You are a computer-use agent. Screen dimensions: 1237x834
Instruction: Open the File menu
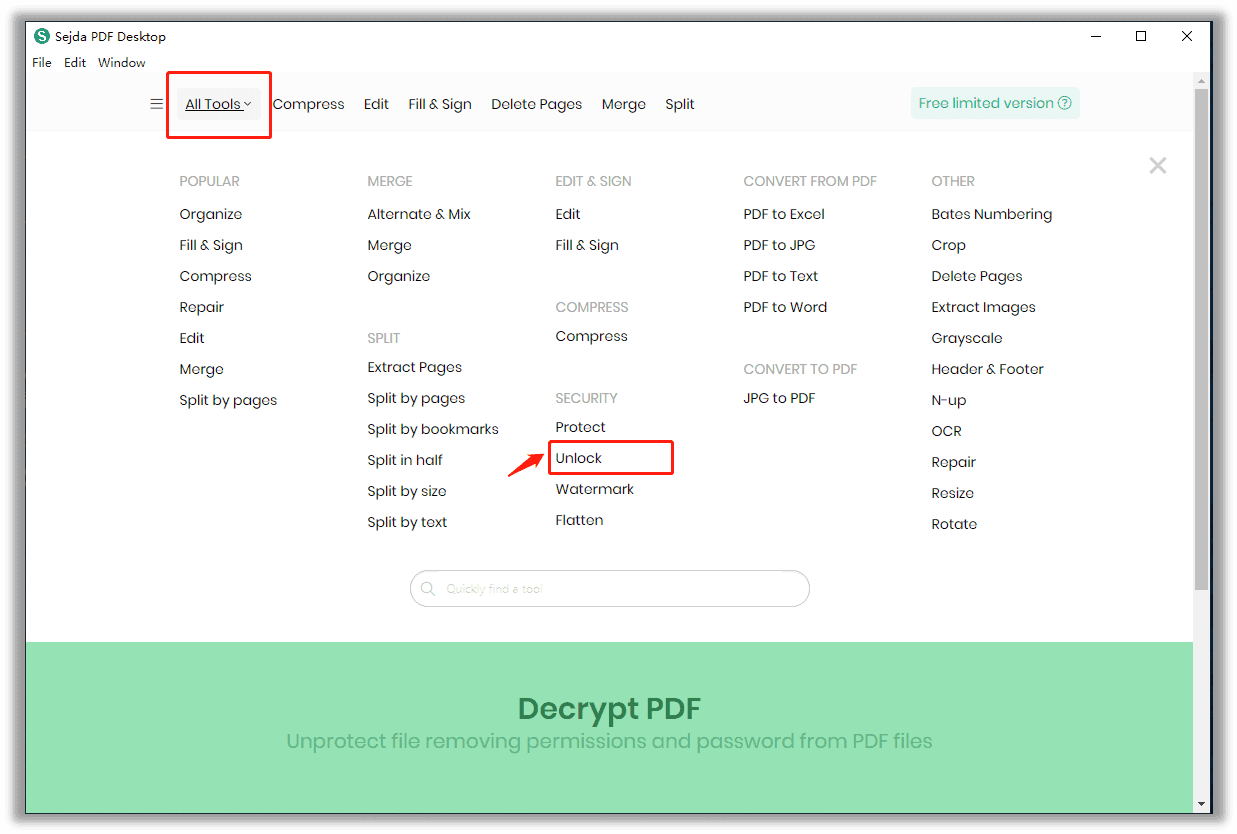(42, 63)
